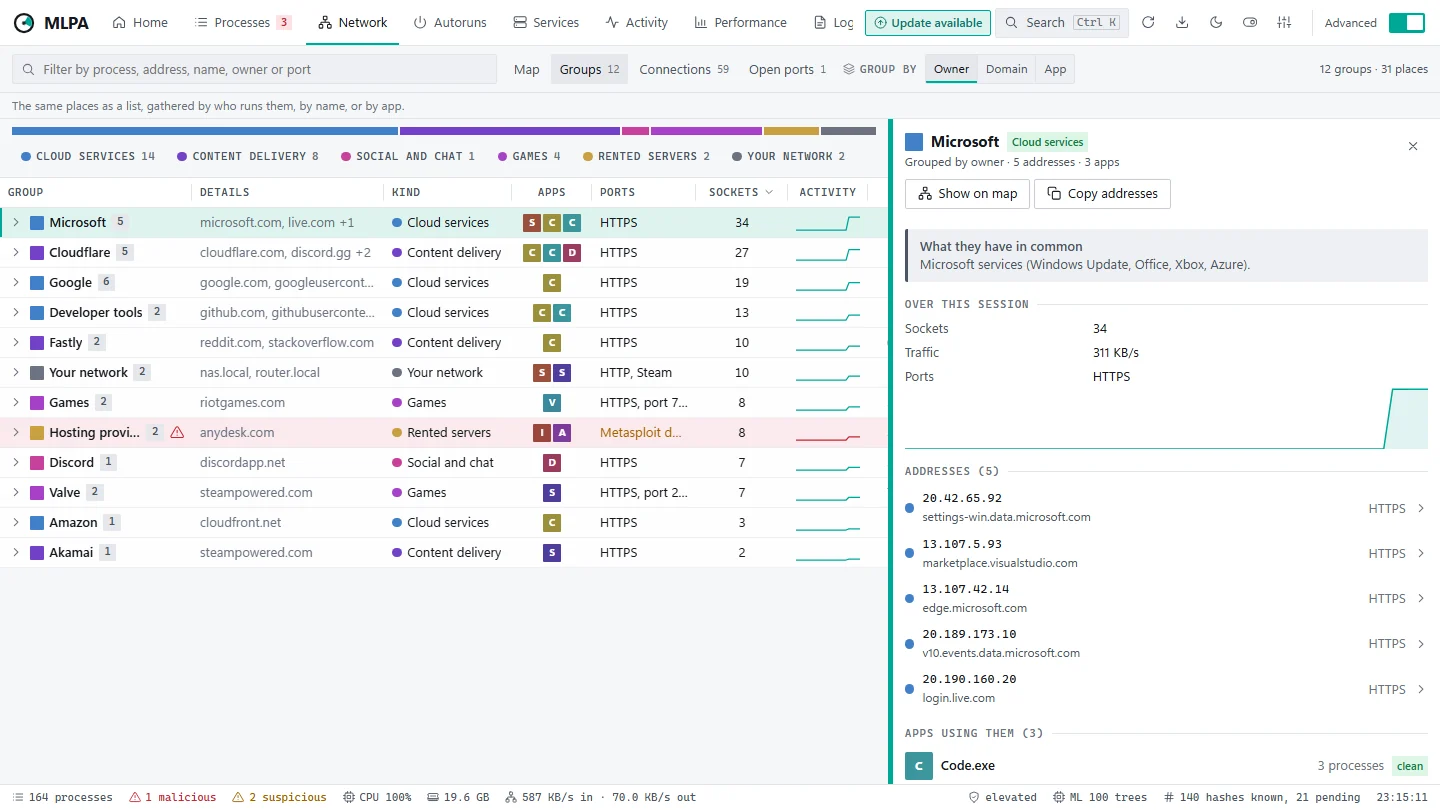Click the Social and chat legend entry
Image resolution: width=1440 pixels, height=810 pixels.
pos(408,156)
